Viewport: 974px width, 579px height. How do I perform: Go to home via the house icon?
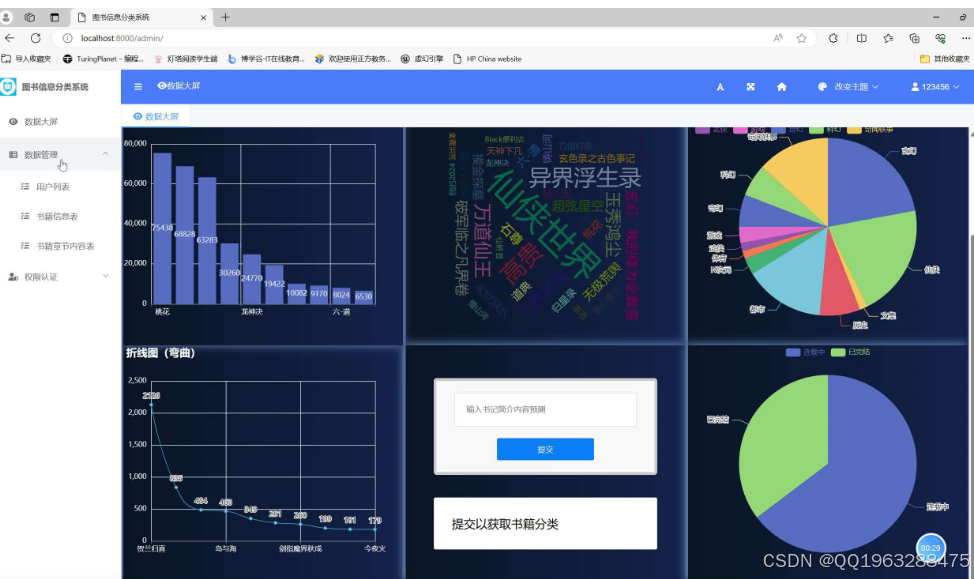click(781, 87)
